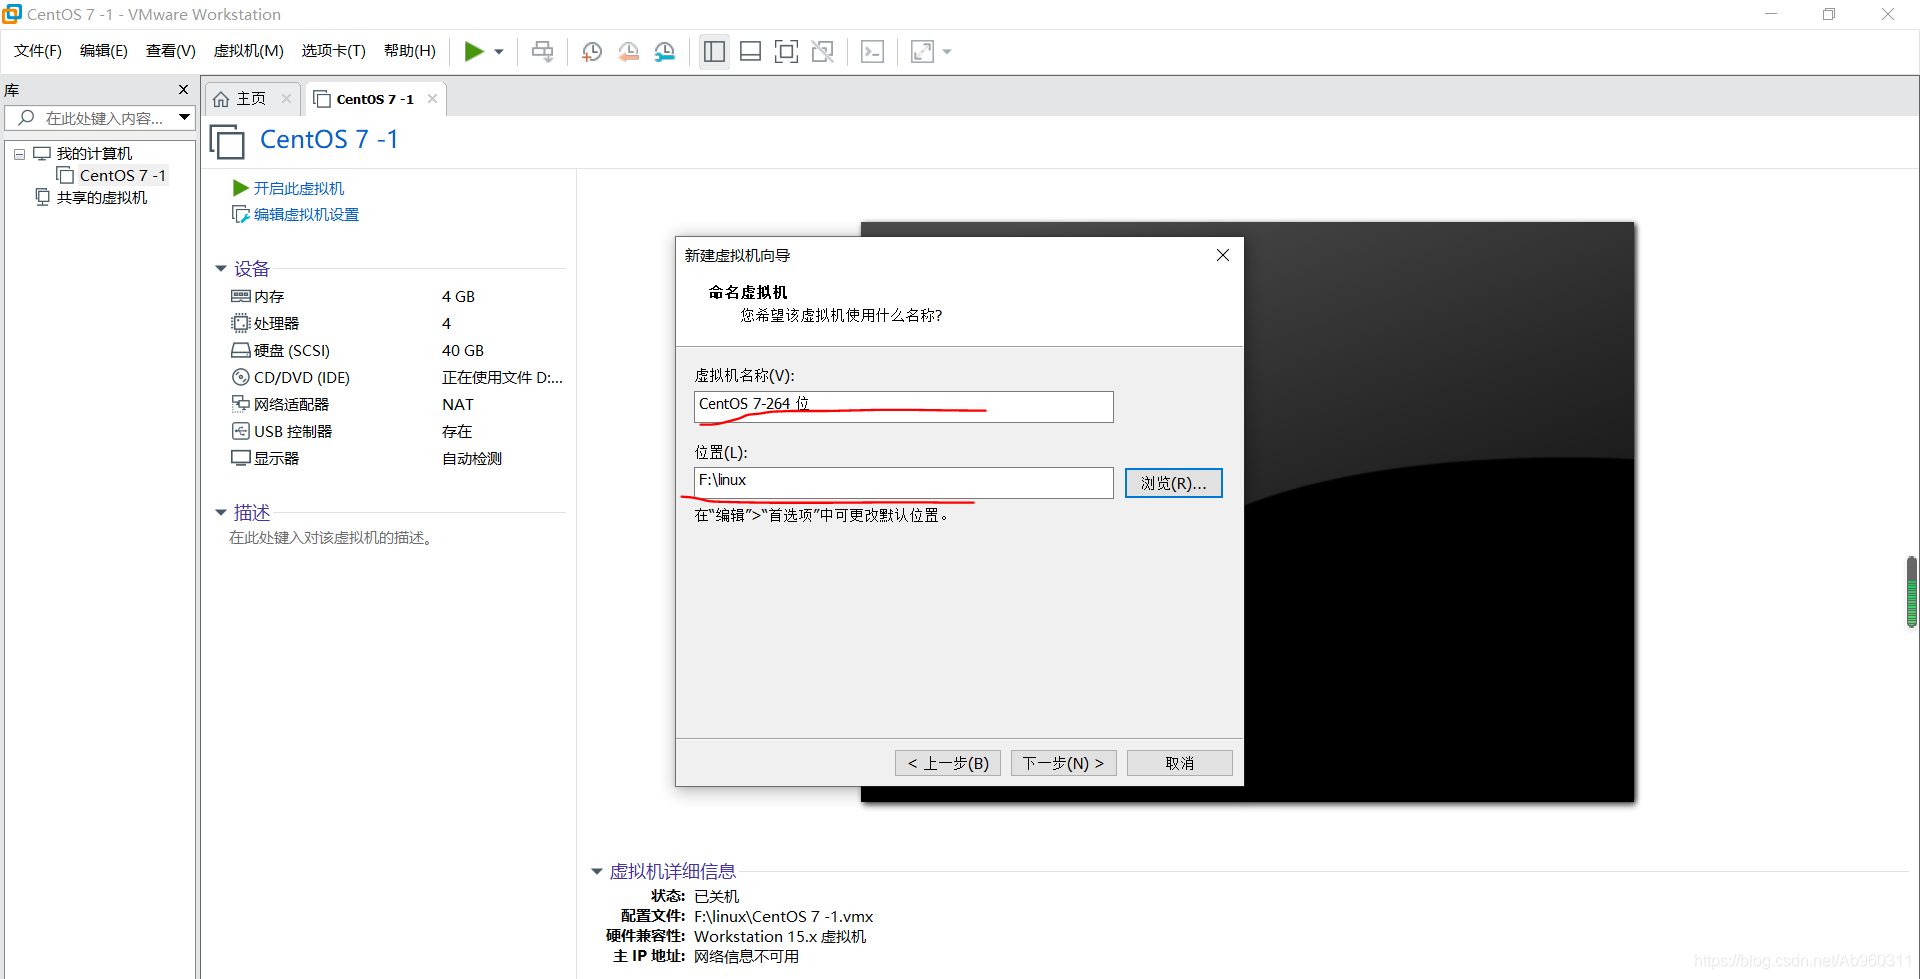
Task: Open the 查看(V) menu
Action: [x=171, y=51]
